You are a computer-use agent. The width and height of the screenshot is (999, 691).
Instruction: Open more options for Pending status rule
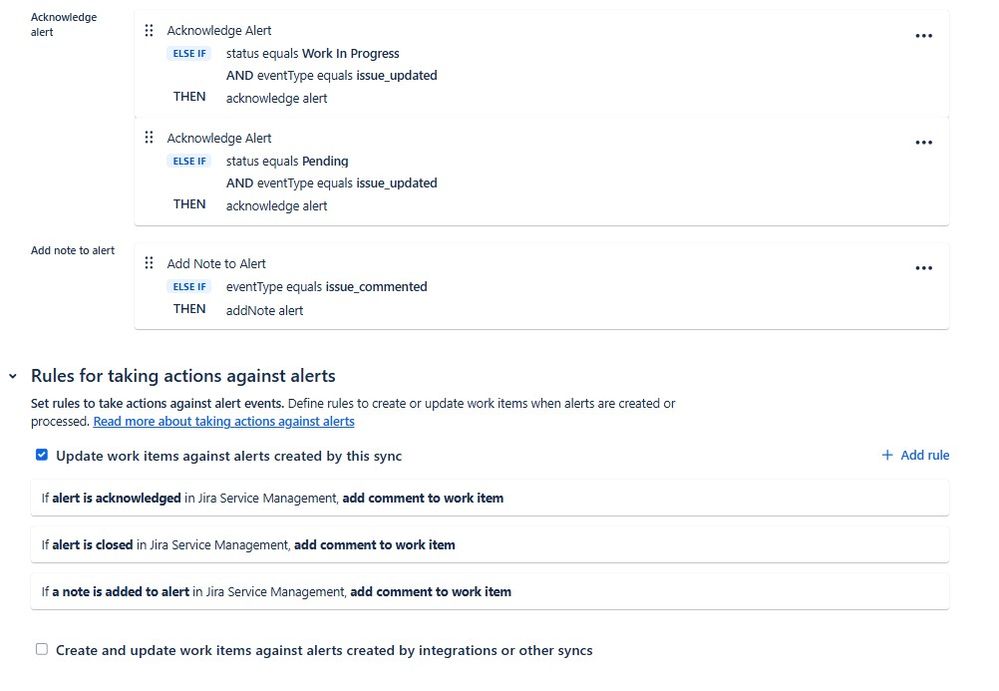point(923,143)
